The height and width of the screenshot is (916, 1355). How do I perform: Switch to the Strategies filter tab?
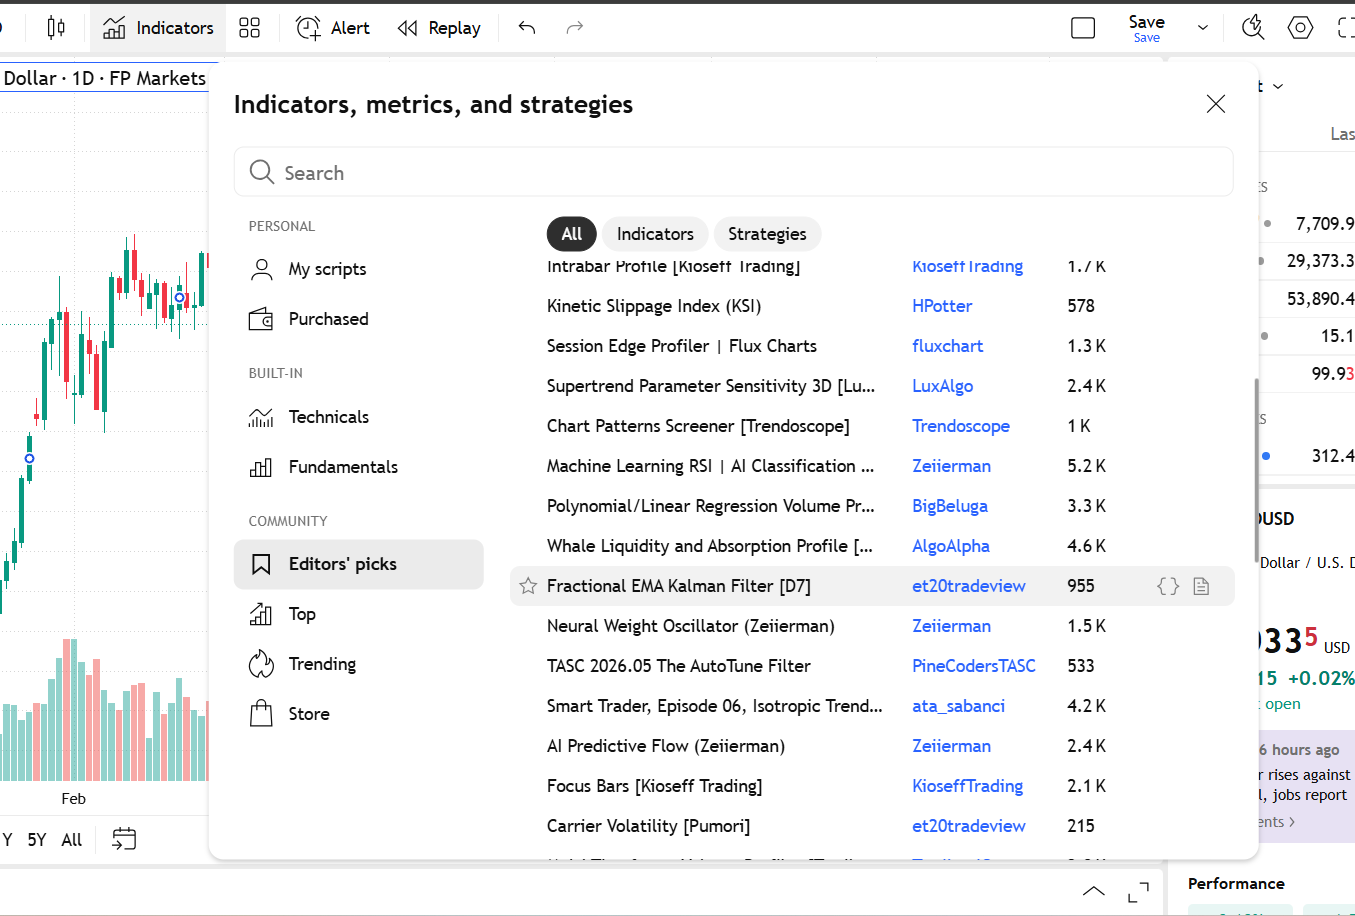click(767, 234)
